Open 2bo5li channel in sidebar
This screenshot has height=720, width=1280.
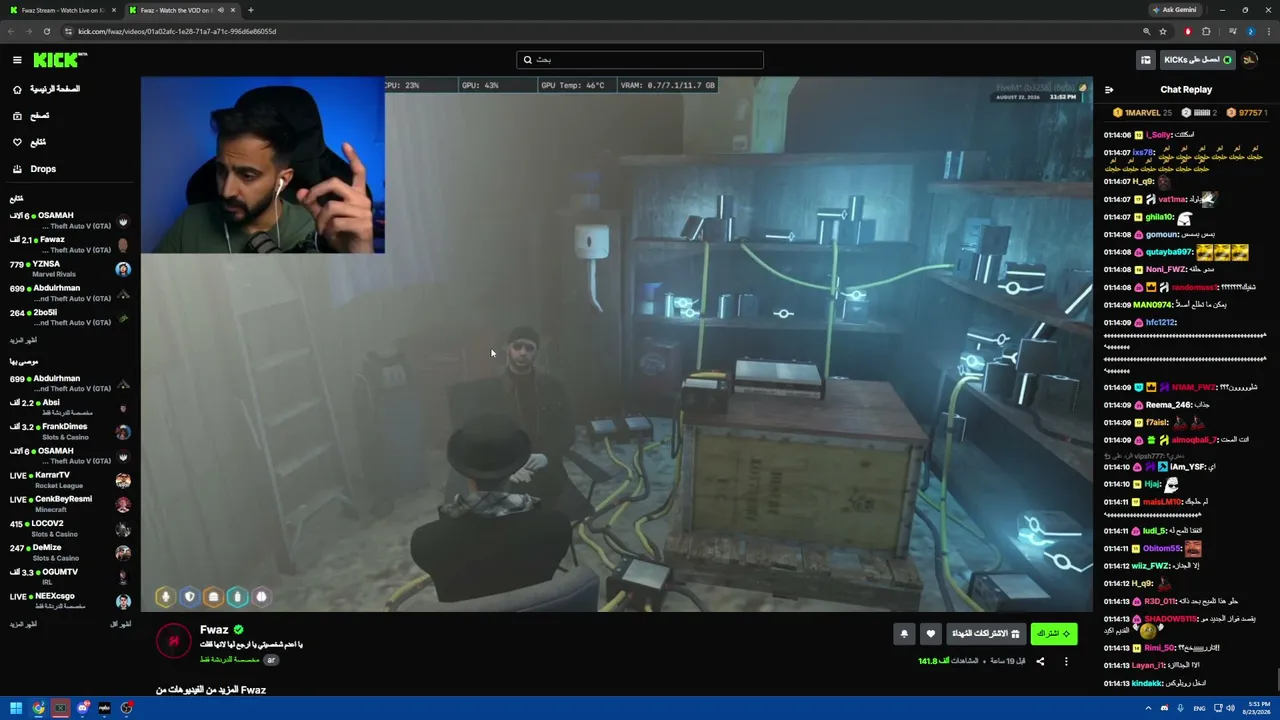(68, 317)
